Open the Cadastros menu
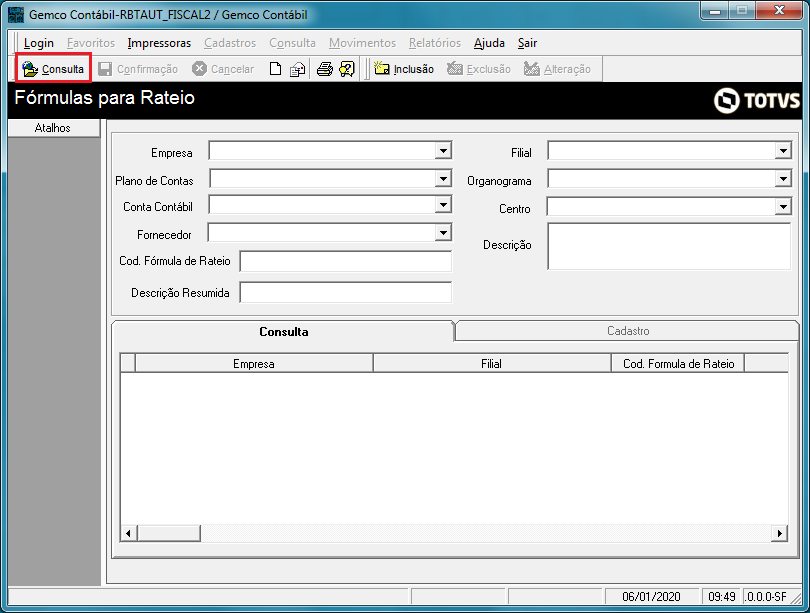Screen dimensions: 810x613 tap(230, 43)
